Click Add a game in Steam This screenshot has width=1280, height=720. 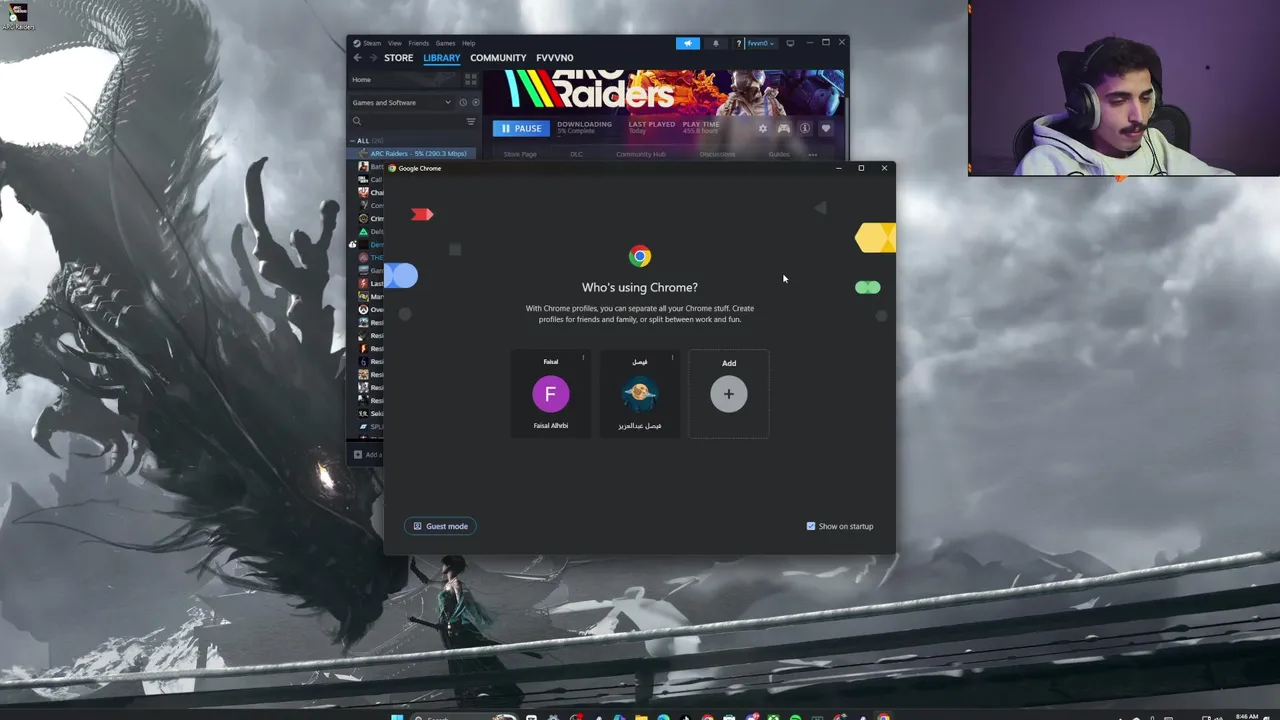(367, 455)
